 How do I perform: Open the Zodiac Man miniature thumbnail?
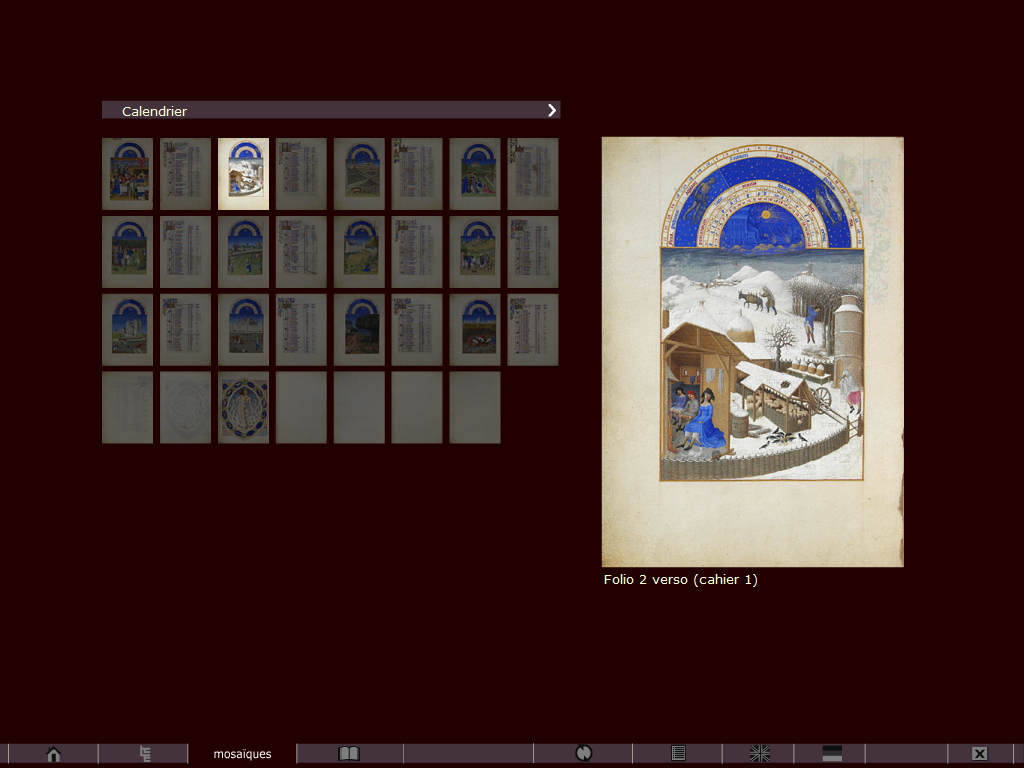tap(244, 408)
